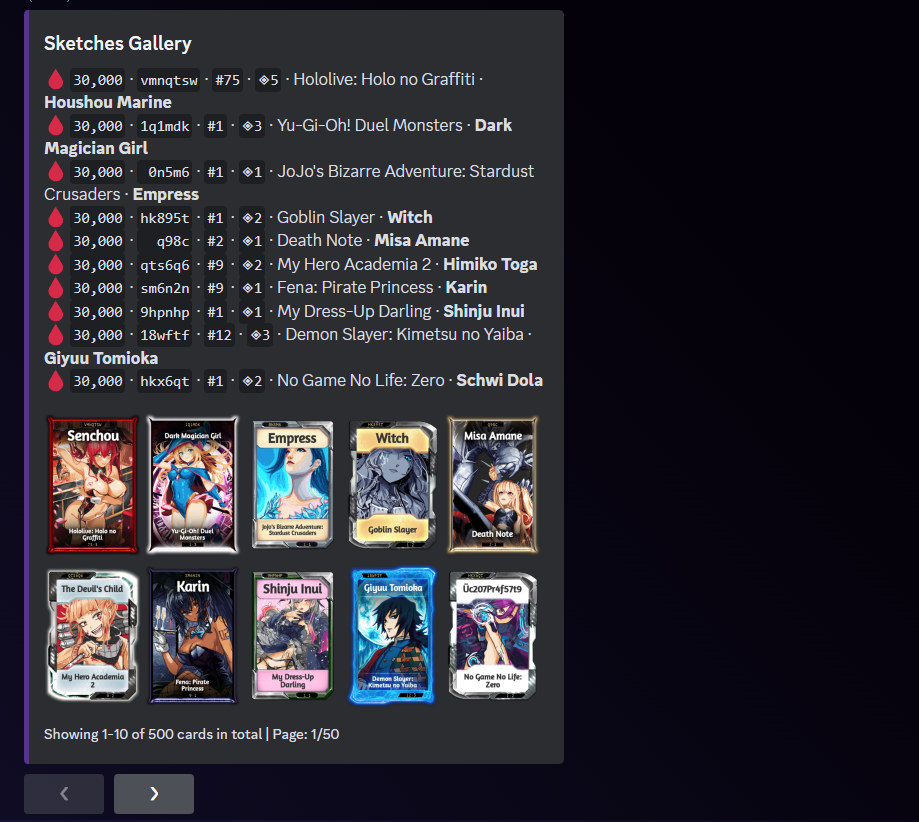The image size is (919, 822).
Task: Click the blood drop icon on Misa Amane row
Action: pyautogui.click(x=55, y=241)
